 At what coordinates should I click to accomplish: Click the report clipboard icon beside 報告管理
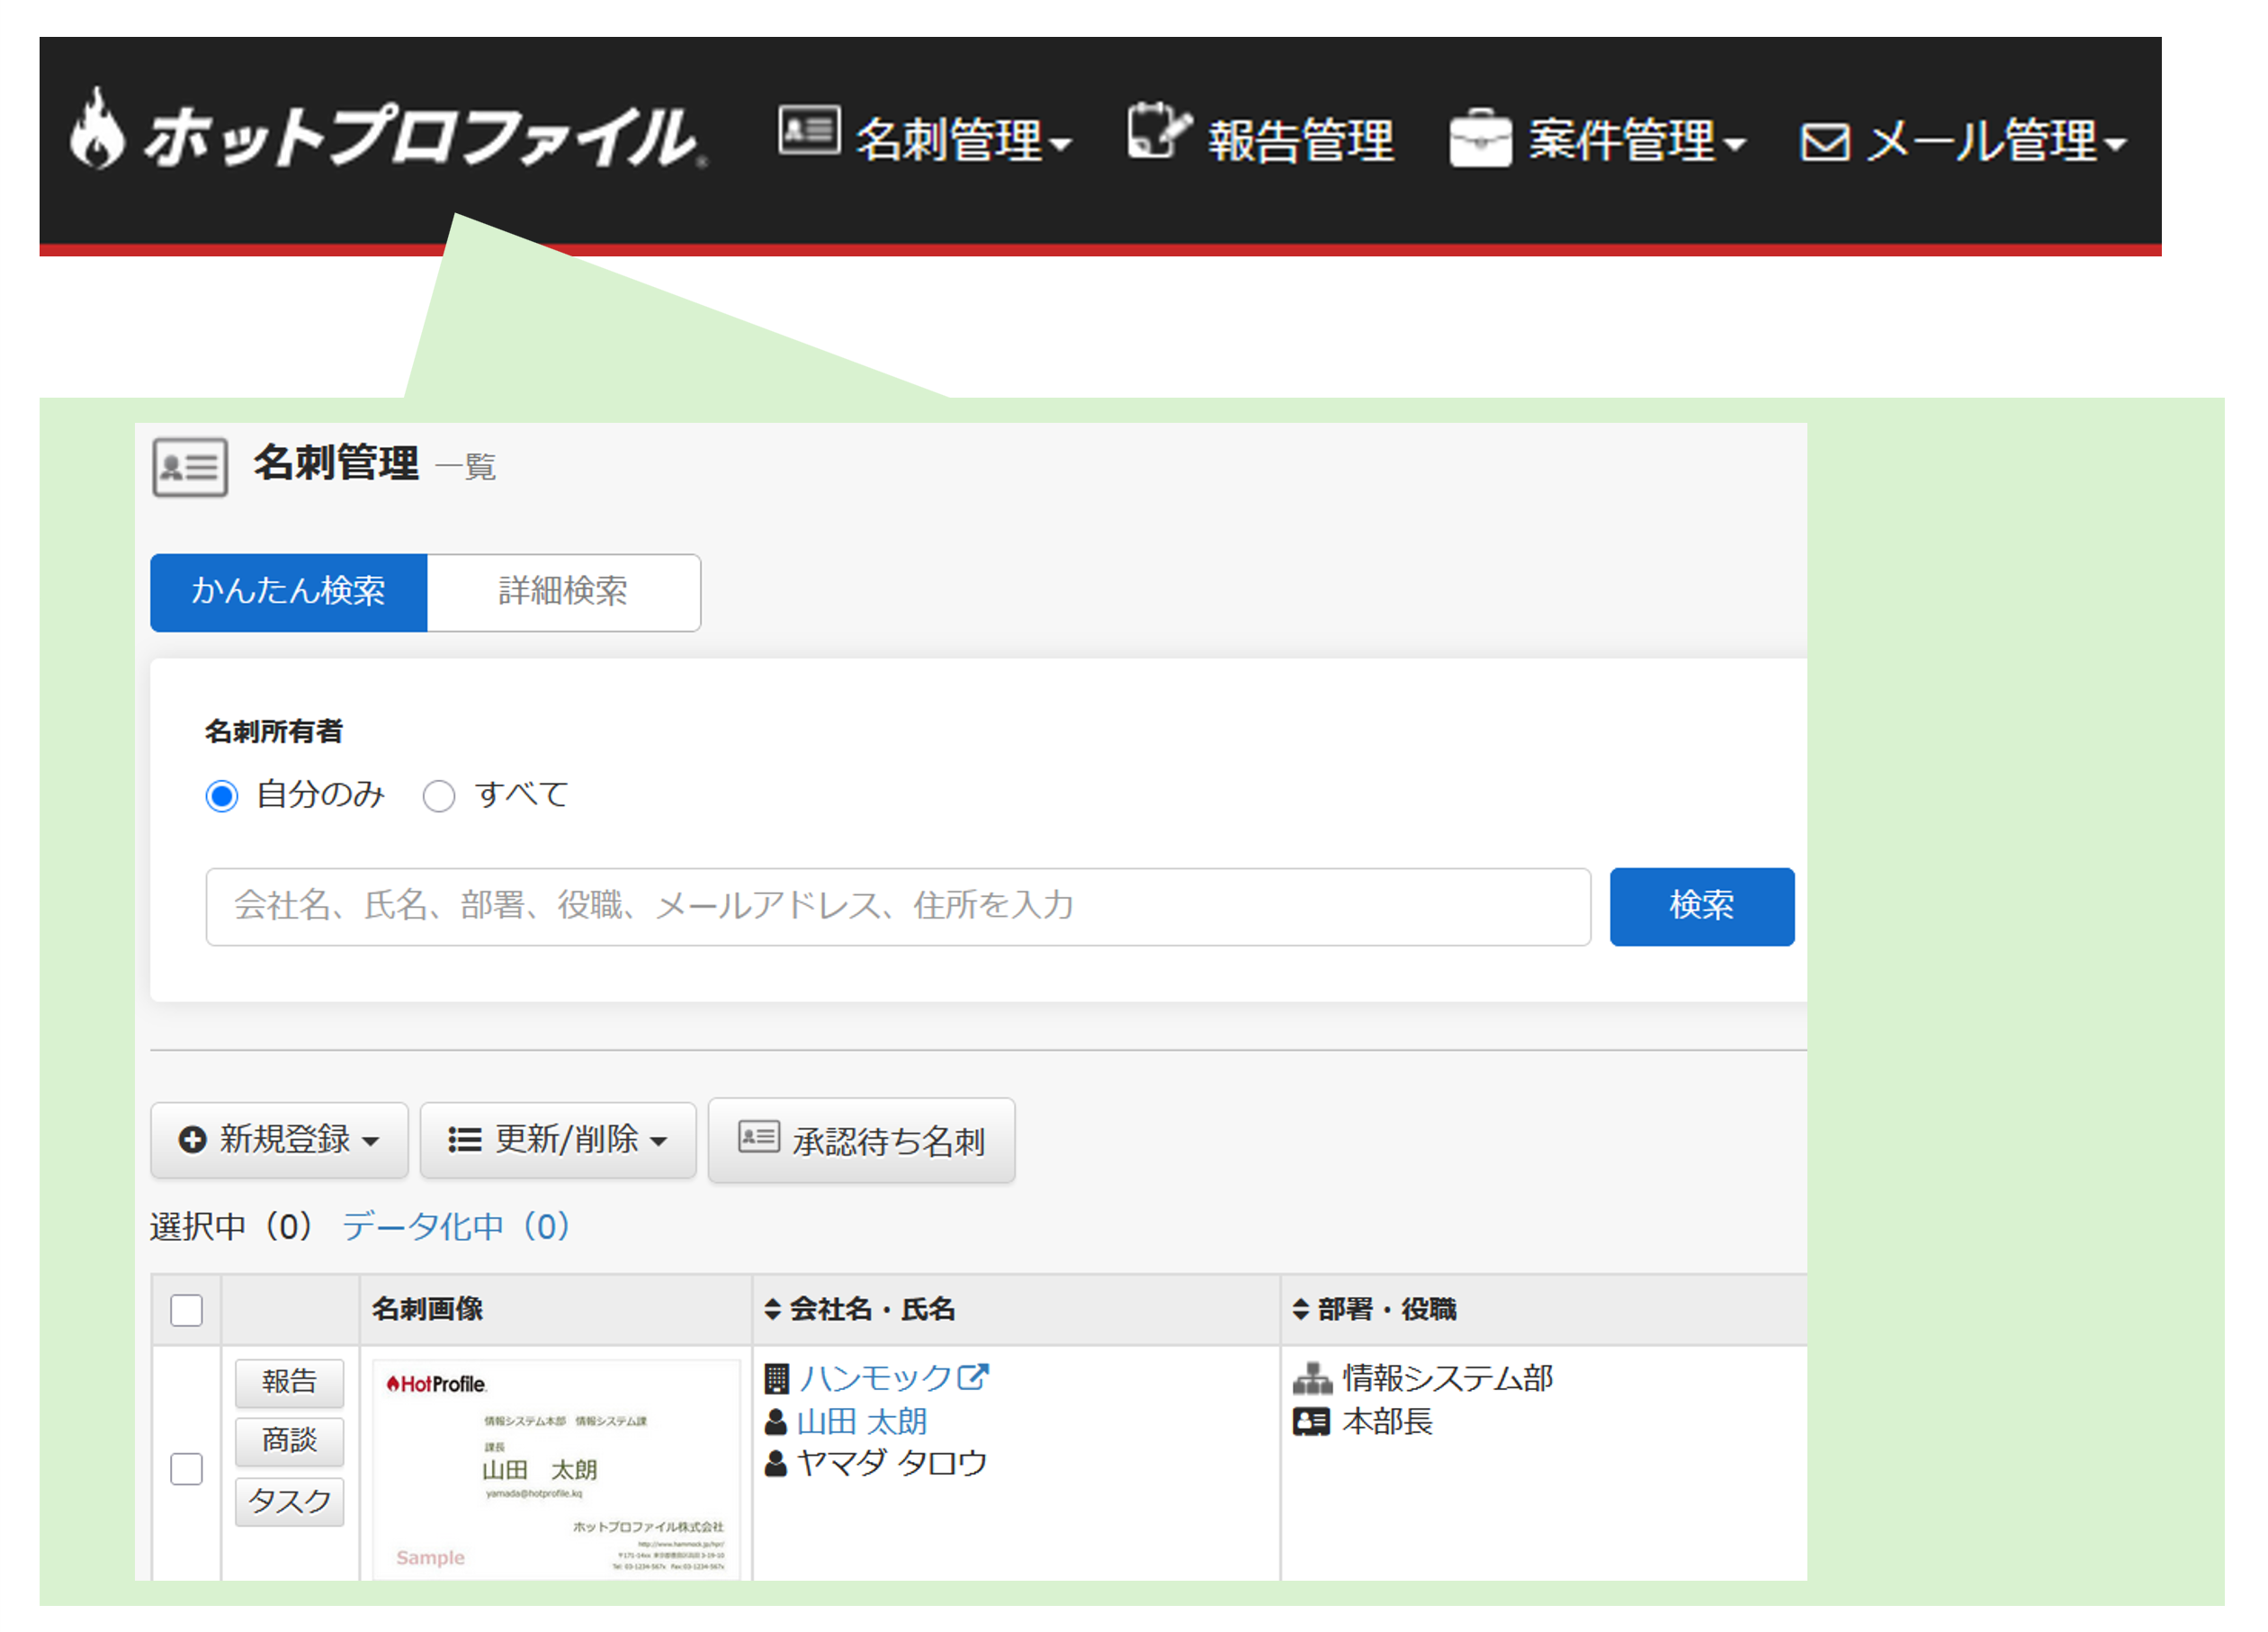coord(1158,131)
